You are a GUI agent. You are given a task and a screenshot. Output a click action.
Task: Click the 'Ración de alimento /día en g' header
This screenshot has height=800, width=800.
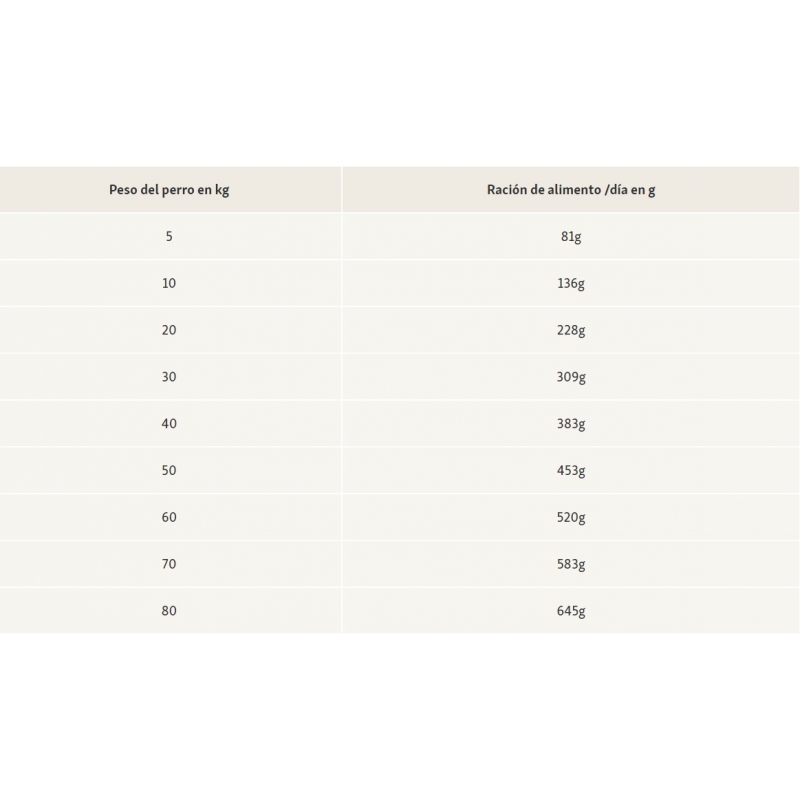[571, 190]
